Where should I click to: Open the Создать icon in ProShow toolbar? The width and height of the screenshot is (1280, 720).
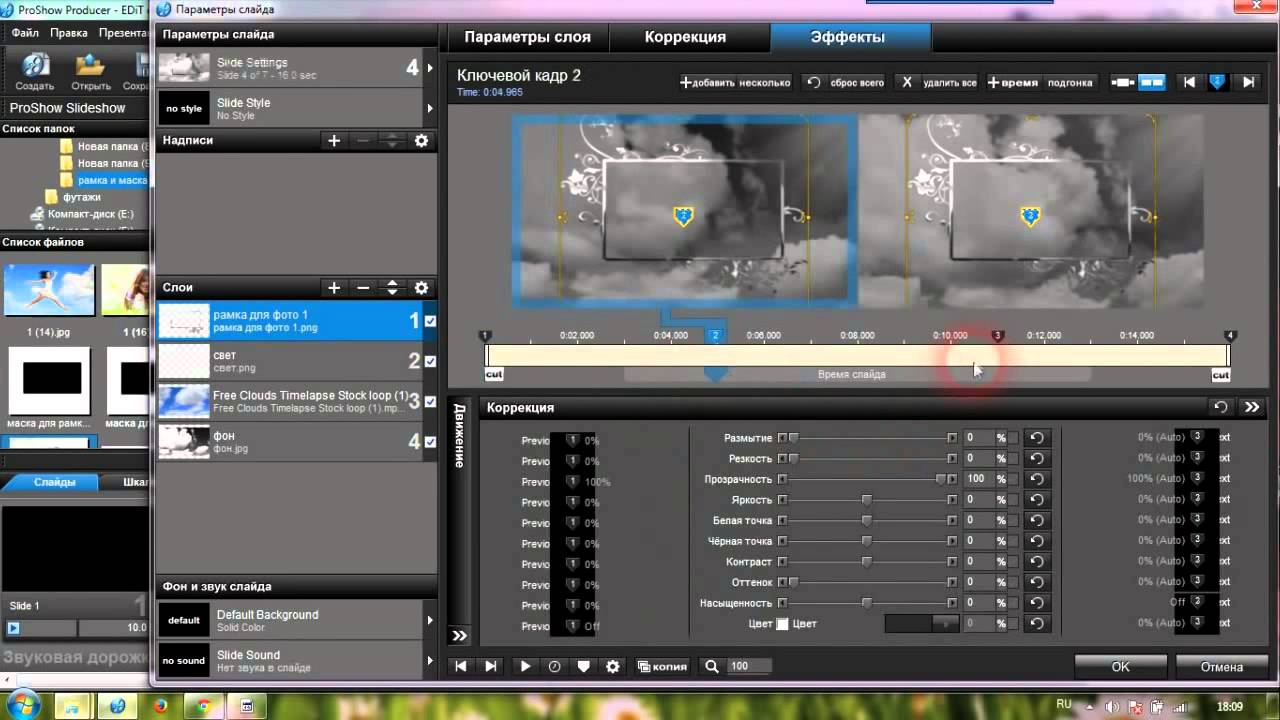35,70
